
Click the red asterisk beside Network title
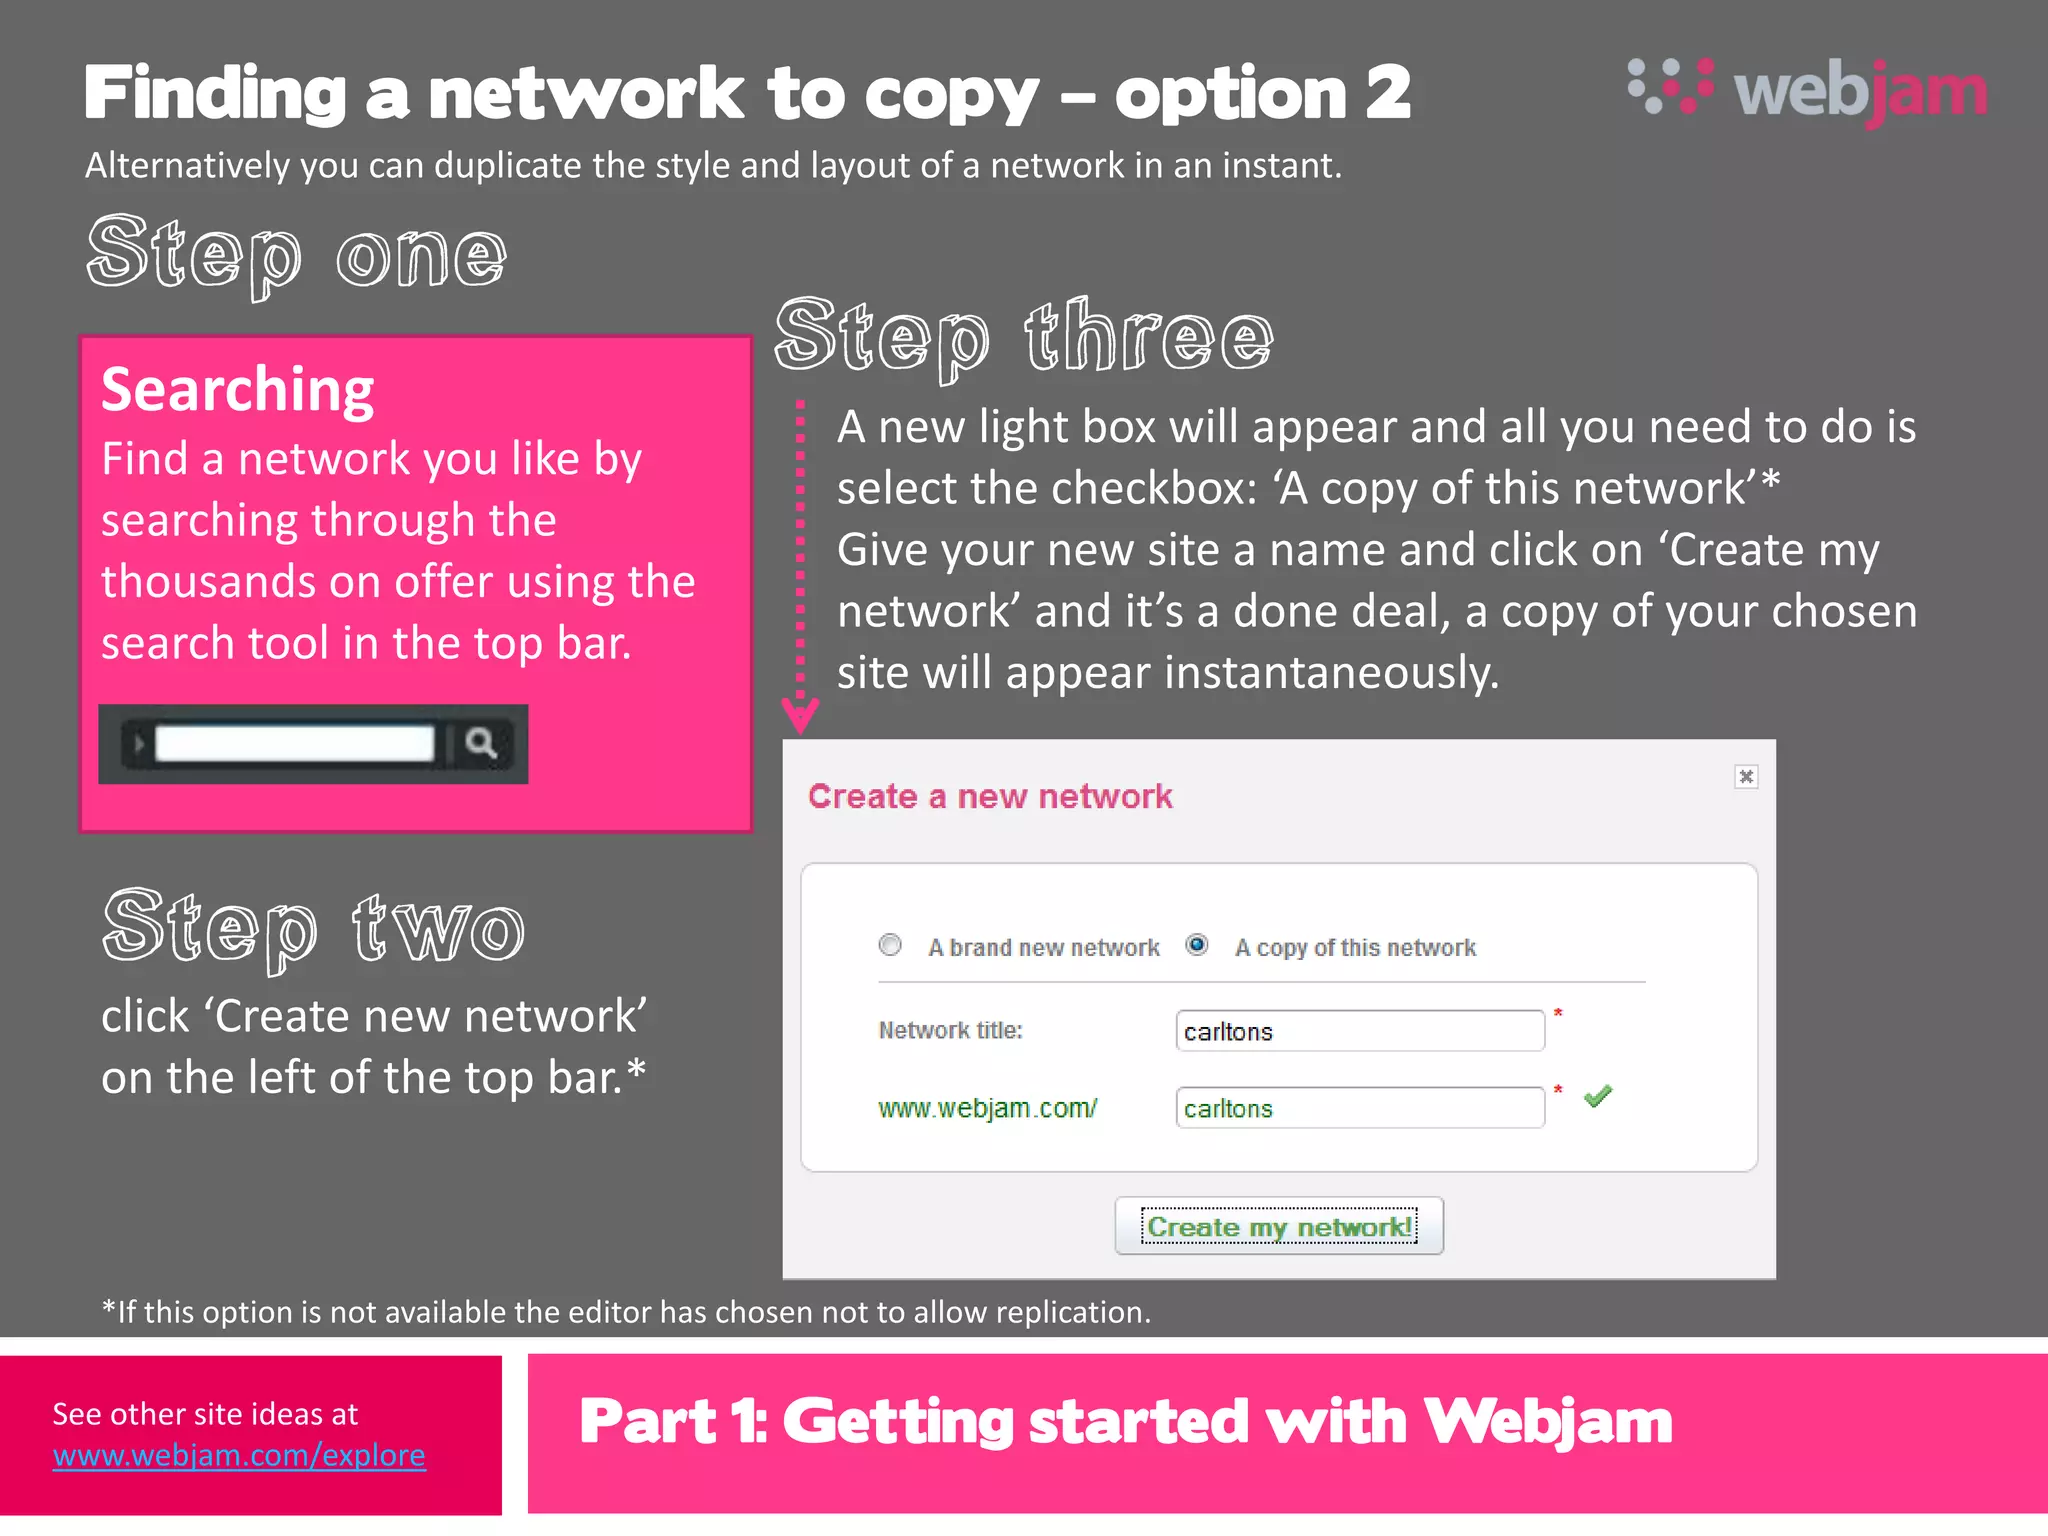tap(1558, 1015)
